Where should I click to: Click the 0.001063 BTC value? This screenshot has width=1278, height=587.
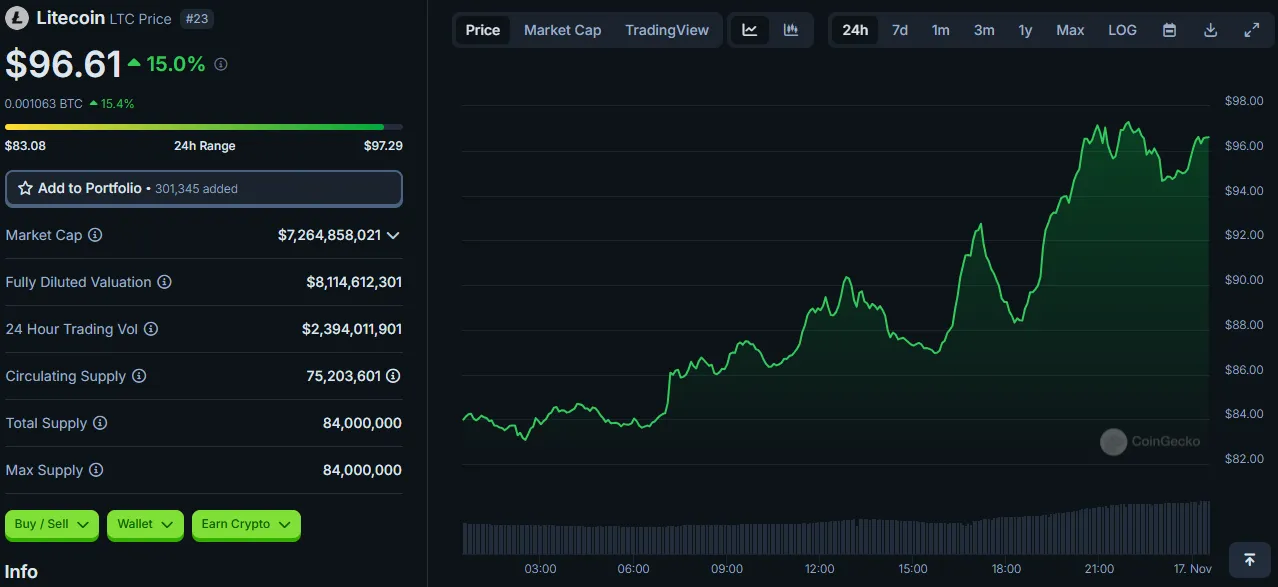[x=43, y=103]
